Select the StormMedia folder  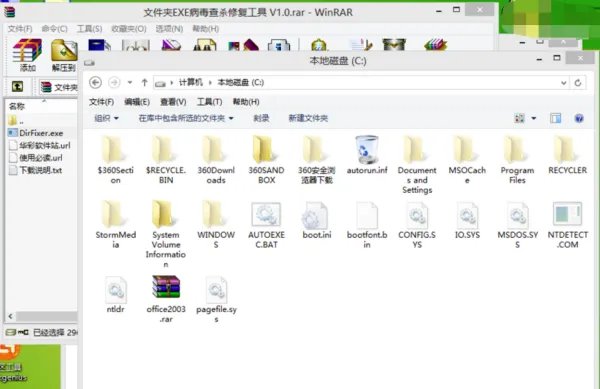click(x=116, y=225)
